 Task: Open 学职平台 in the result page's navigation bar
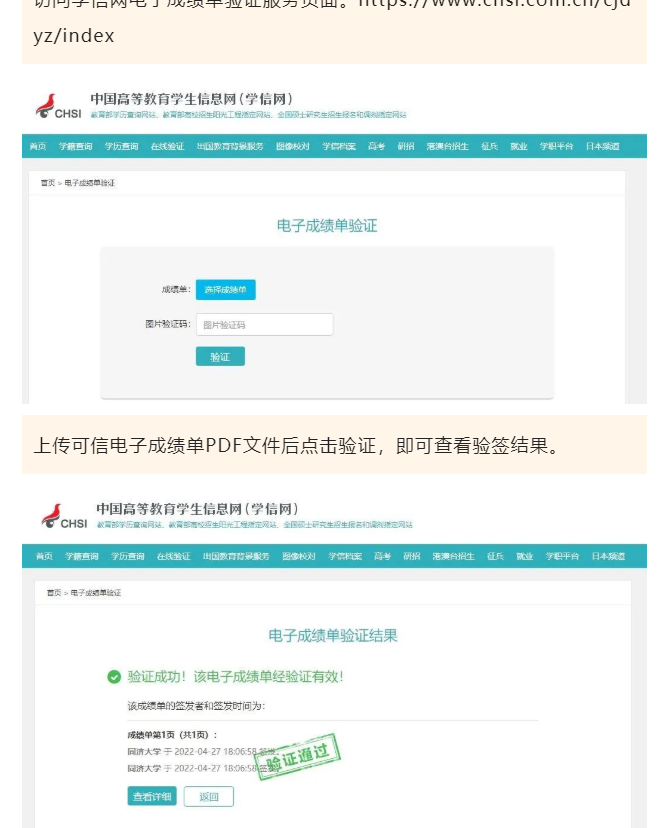coord(562,556)
